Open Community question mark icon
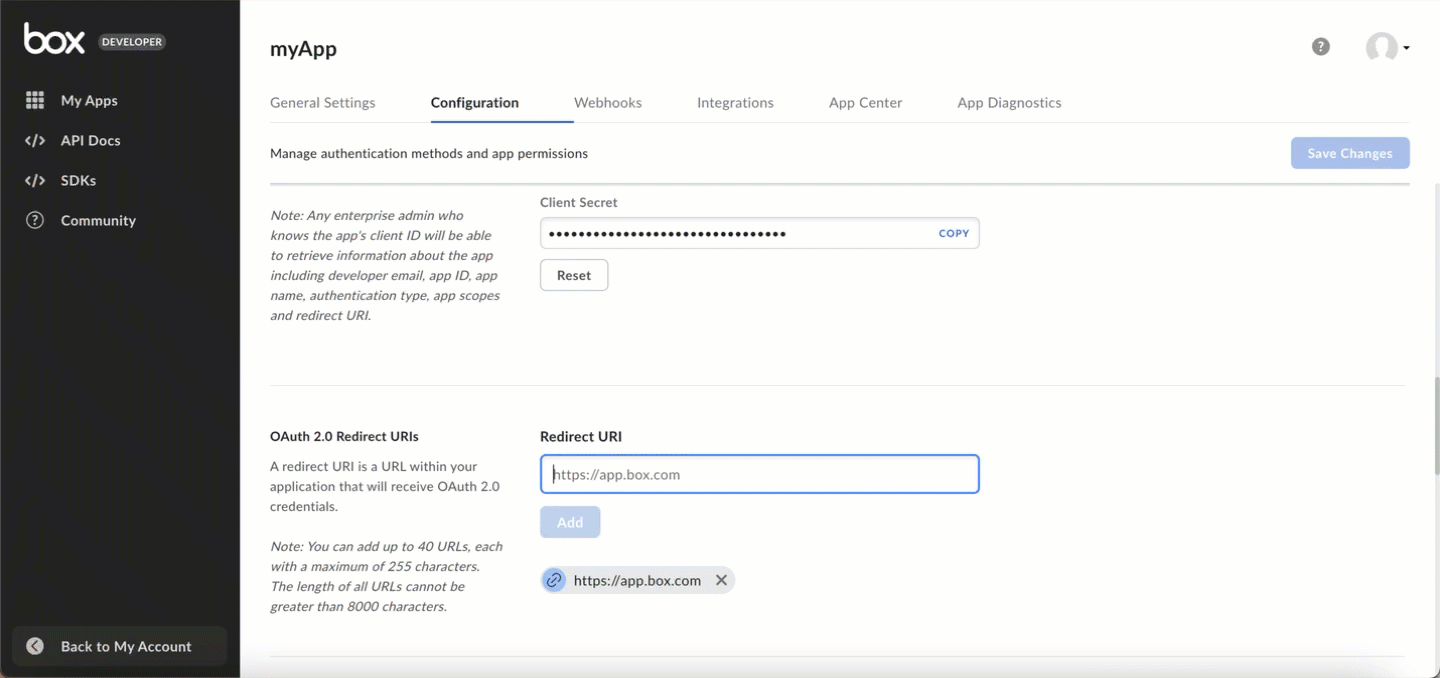The image size is (1440, 678). pos(35,220)
